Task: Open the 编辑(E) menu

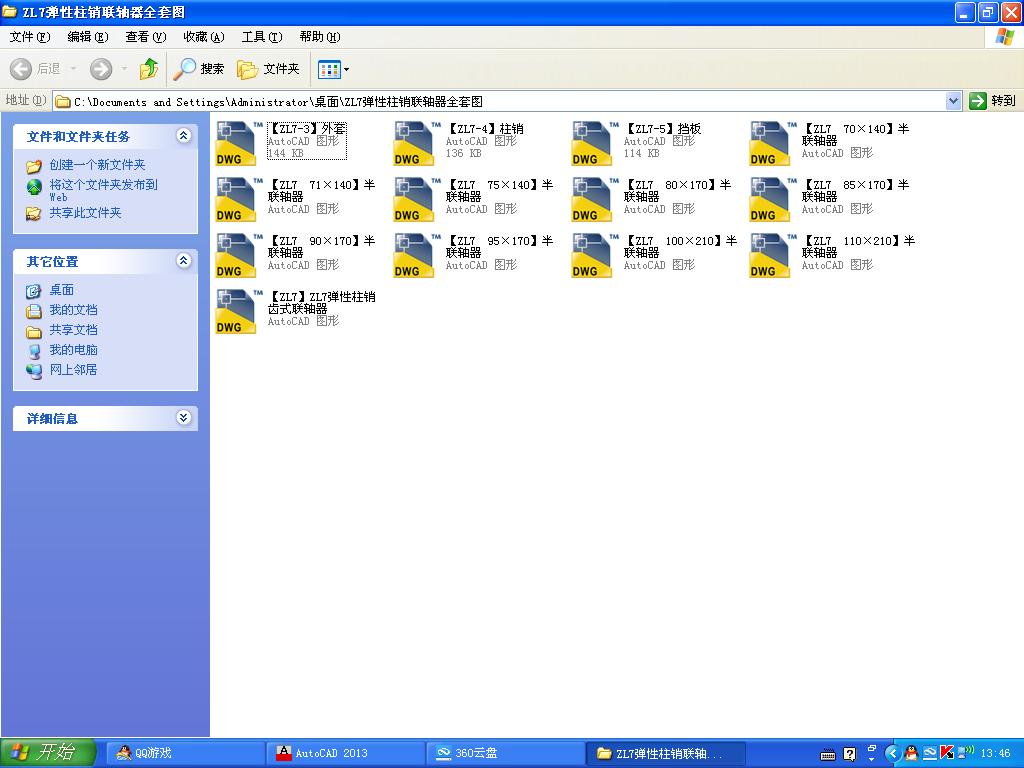Action: pos(88,37)
